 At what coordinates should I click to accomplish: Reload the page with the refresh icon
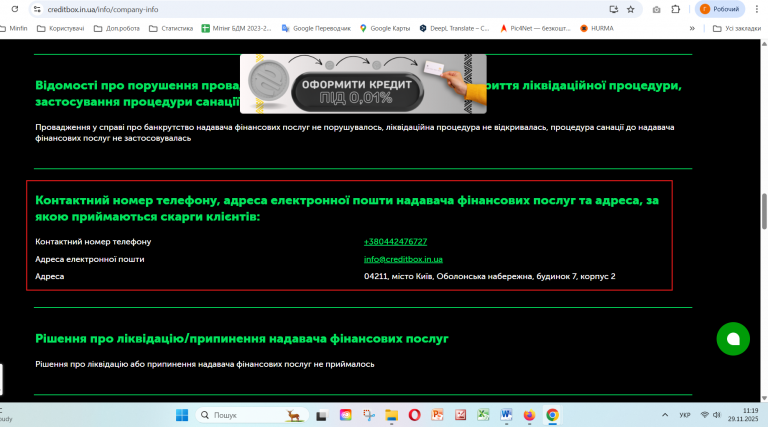(15, 9)
